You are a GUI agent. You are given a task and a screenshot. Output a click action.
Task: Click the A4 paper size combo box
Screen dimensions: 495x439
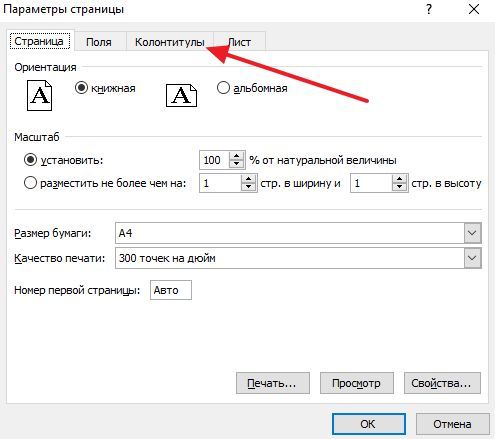[298, 233]
